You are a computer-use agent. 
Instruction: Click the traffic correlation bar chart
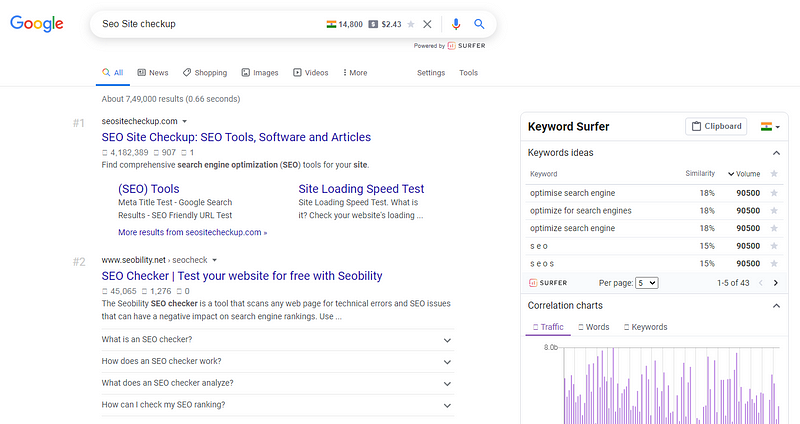pyautogui.click(x=671, y=384)
